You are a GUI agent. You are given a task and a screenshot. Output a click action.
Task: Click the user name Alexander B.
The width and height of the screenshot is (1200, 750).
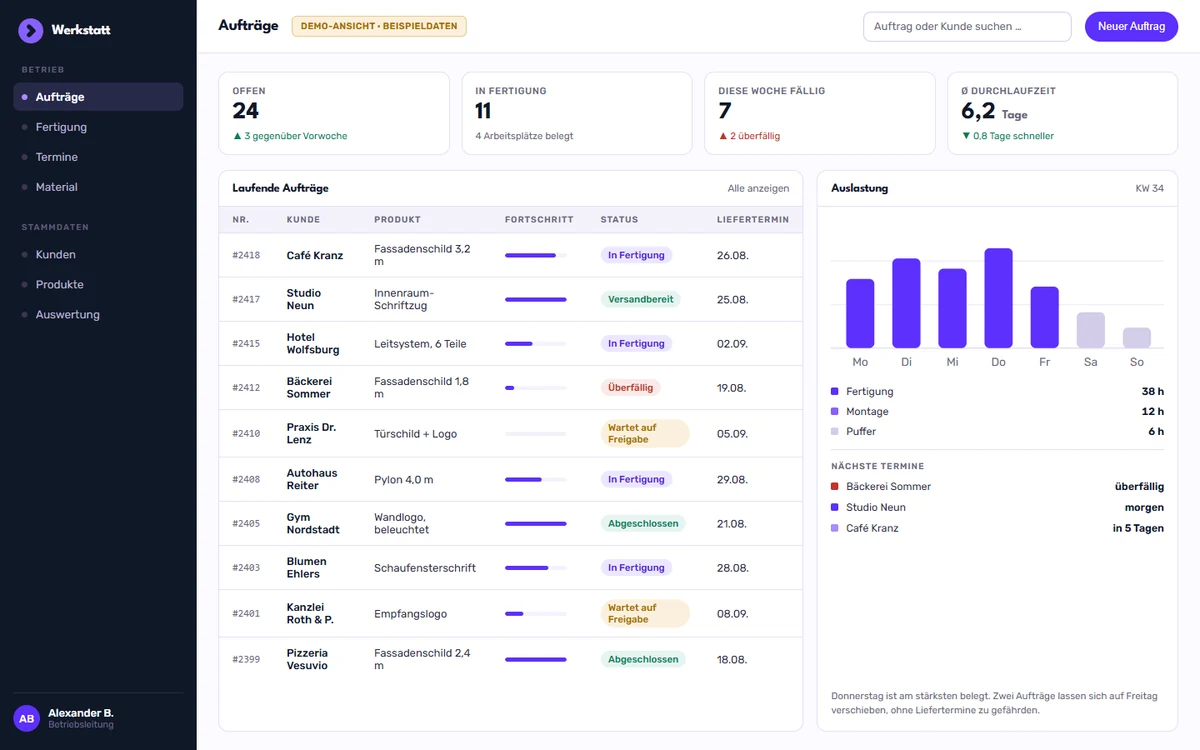coord(81,713)
